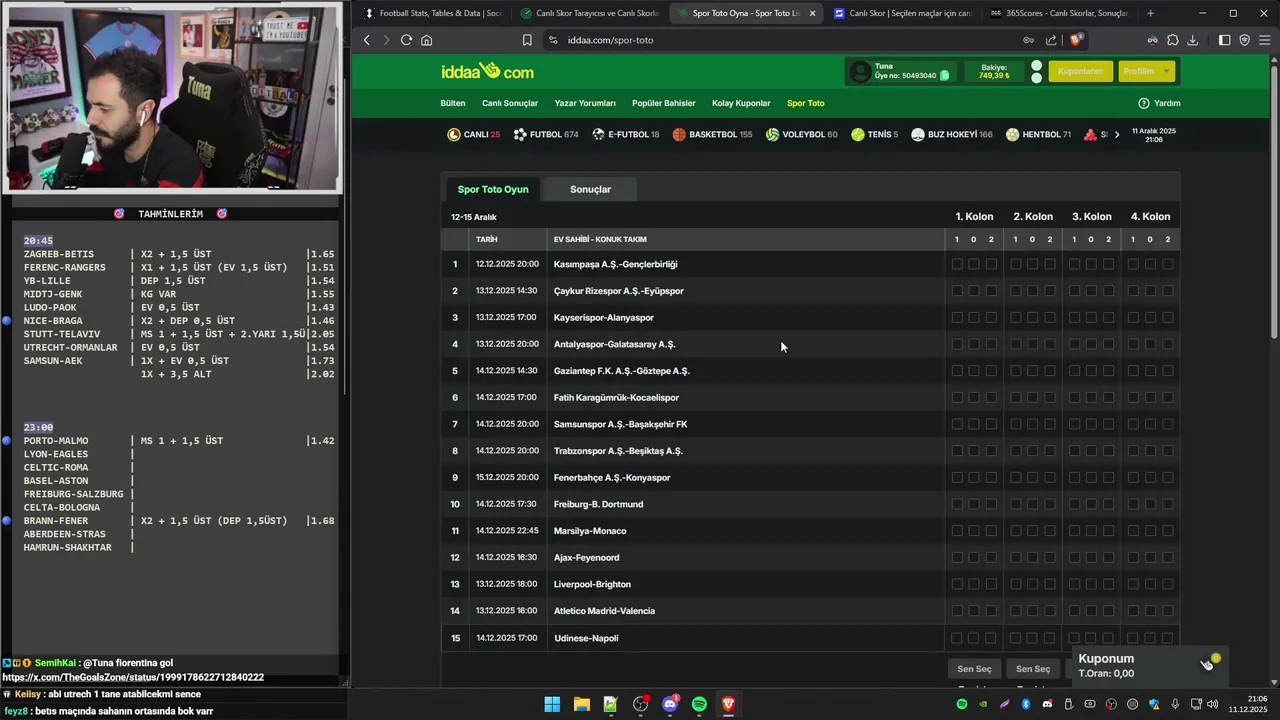1280x720 pixels.
Task: Check 2 in Kolon 1 for Kayserispor-Alanyaspor
Action: click(991, 317)
